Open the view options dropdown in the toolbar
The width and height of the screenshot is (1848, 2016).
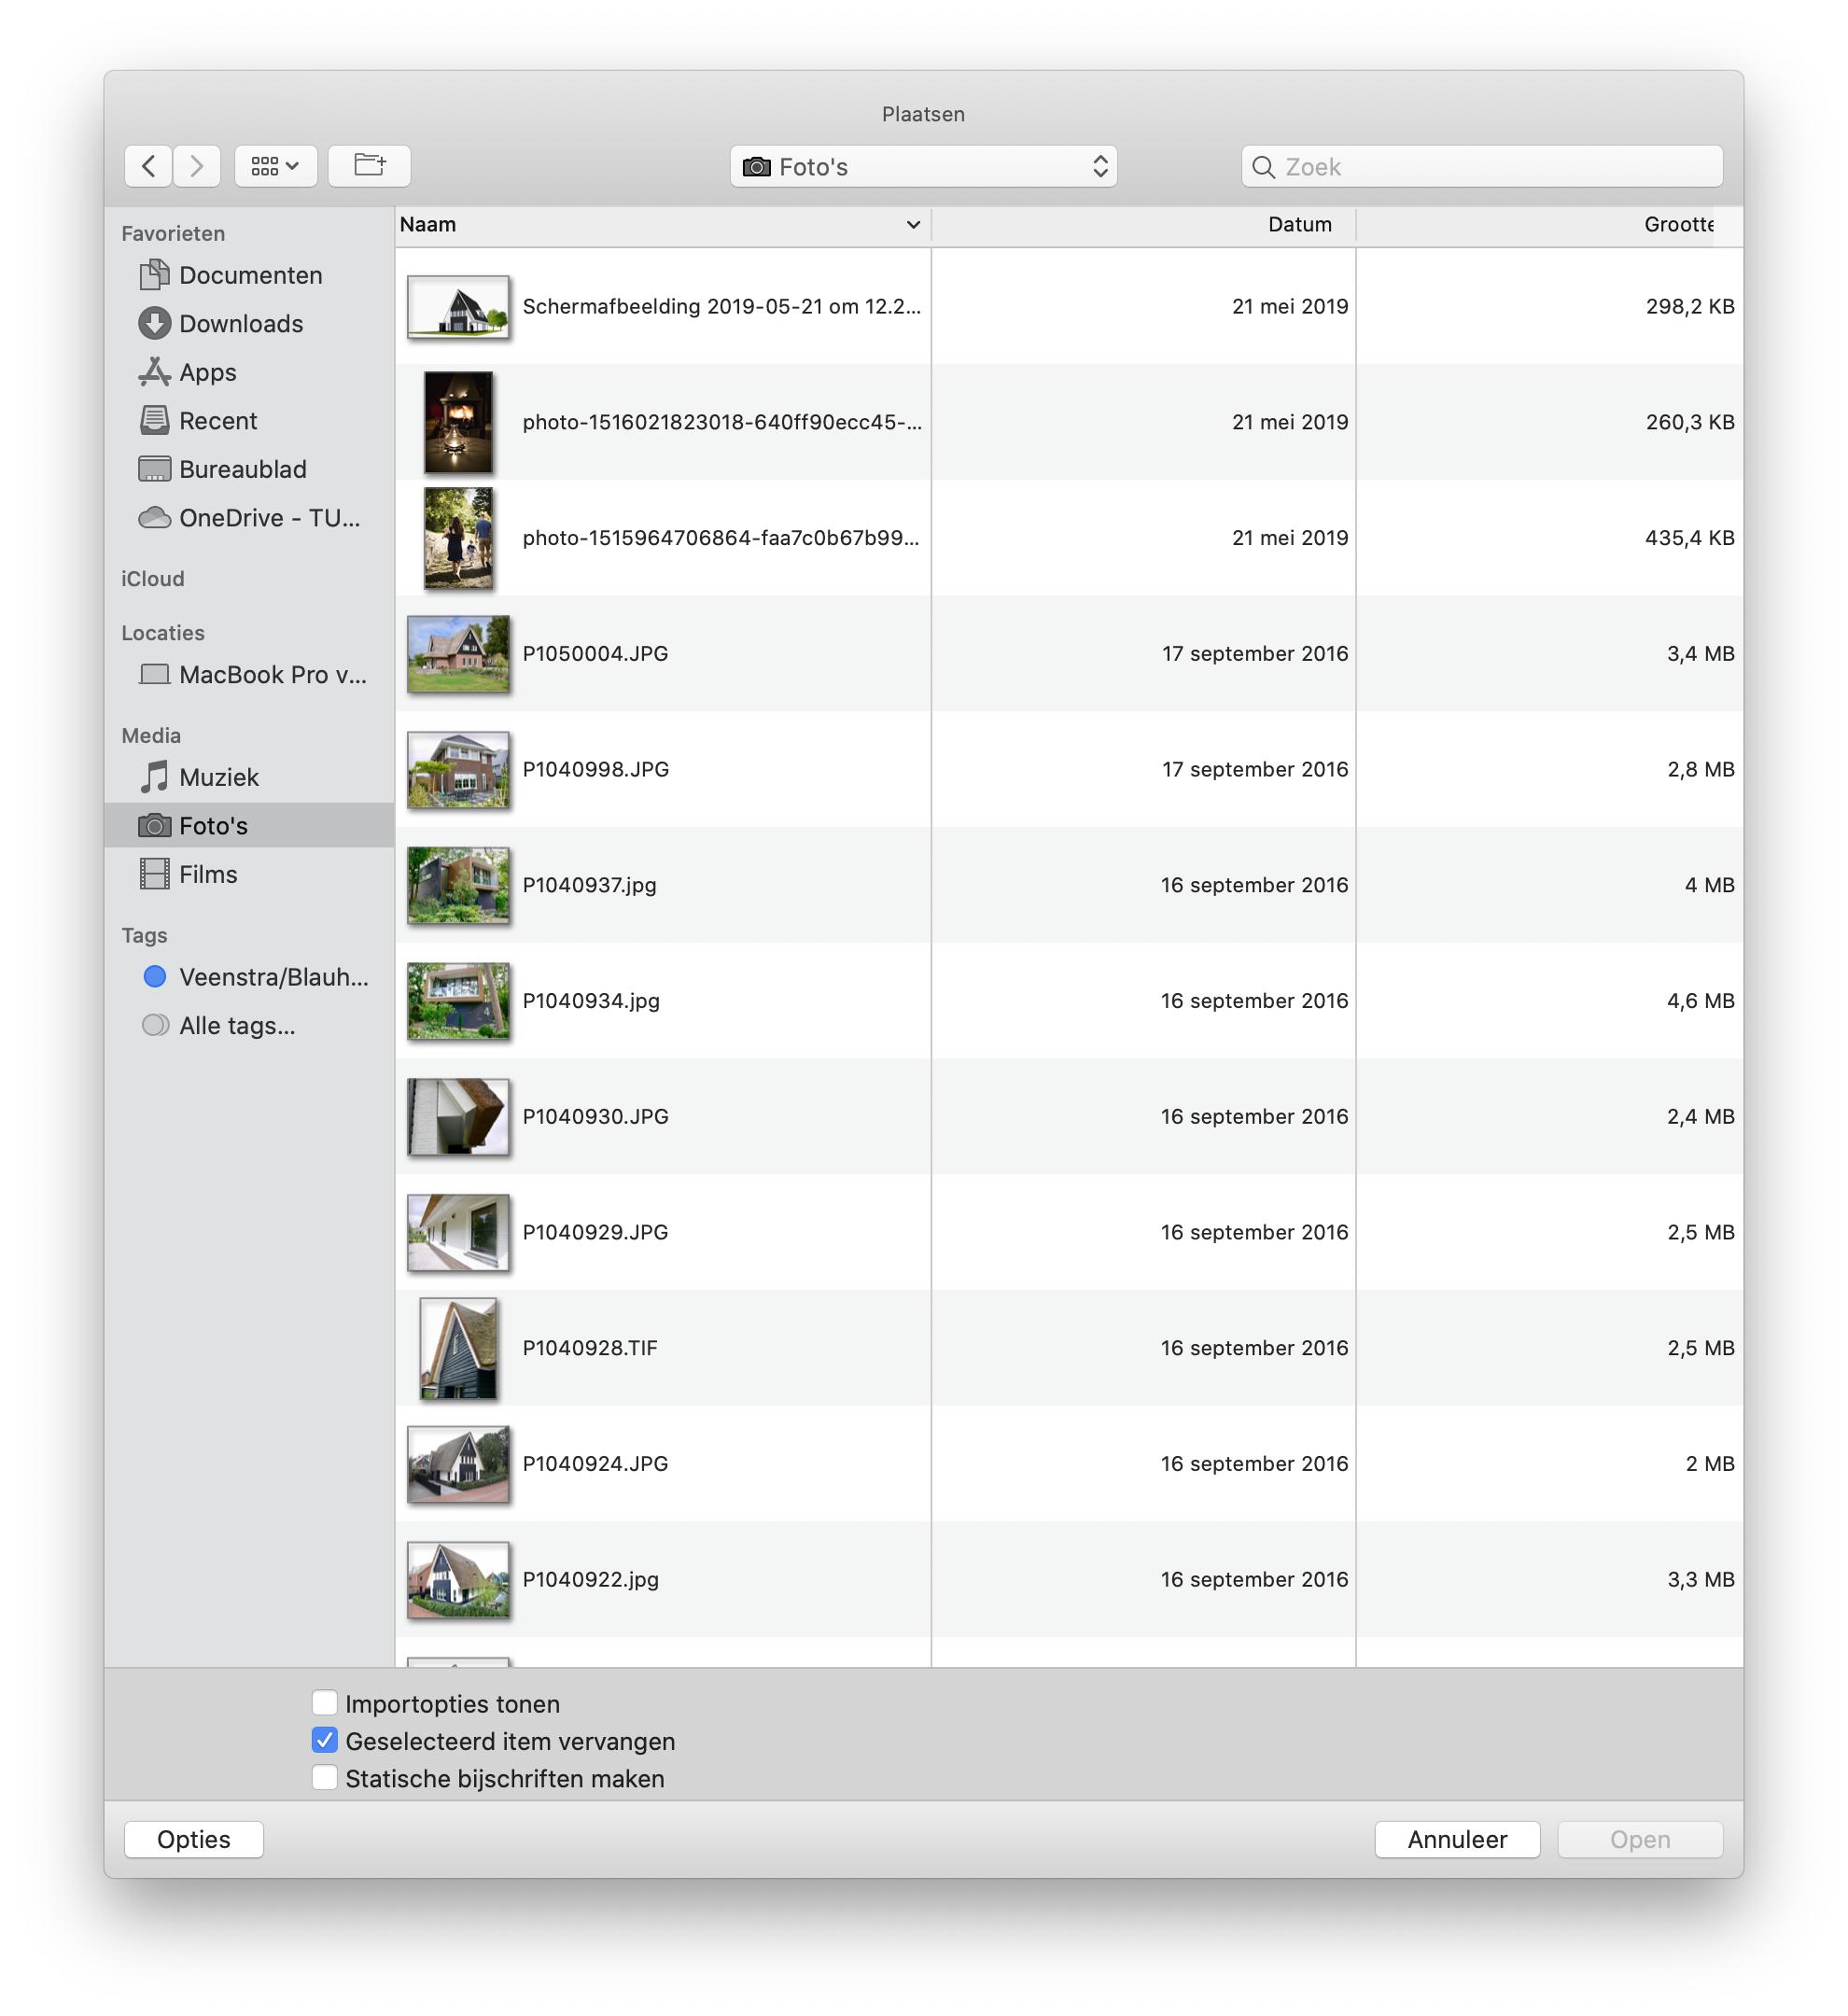[x=275, y=166]
